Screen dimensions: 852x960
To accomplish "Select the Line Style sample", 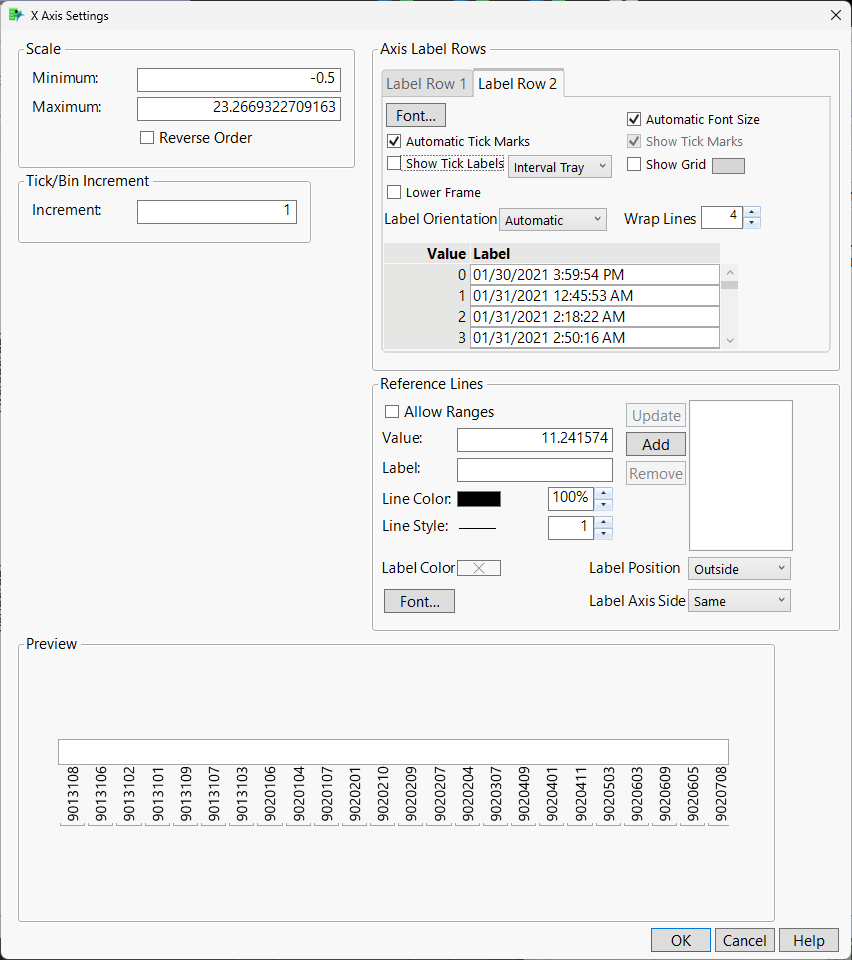I will click(x=477, y=527).
